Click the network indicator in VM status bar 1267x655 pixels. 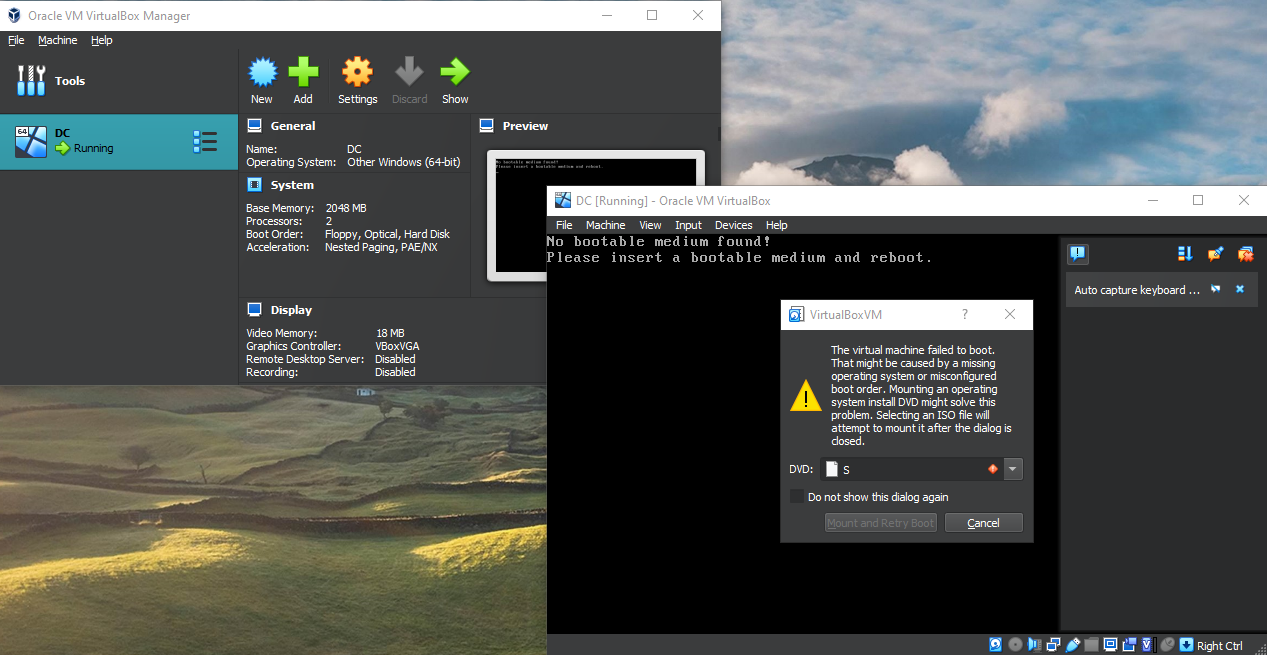click(1053, 645)
